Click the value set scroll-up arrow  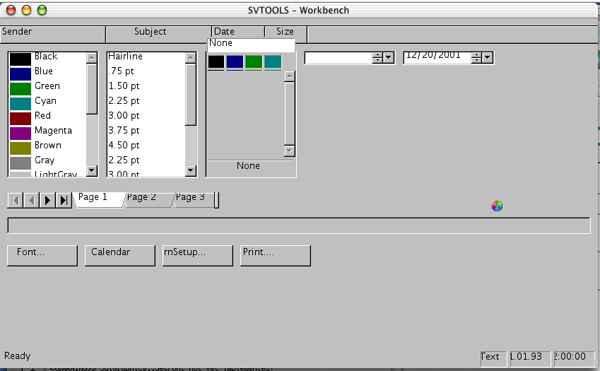click(289, 76)
